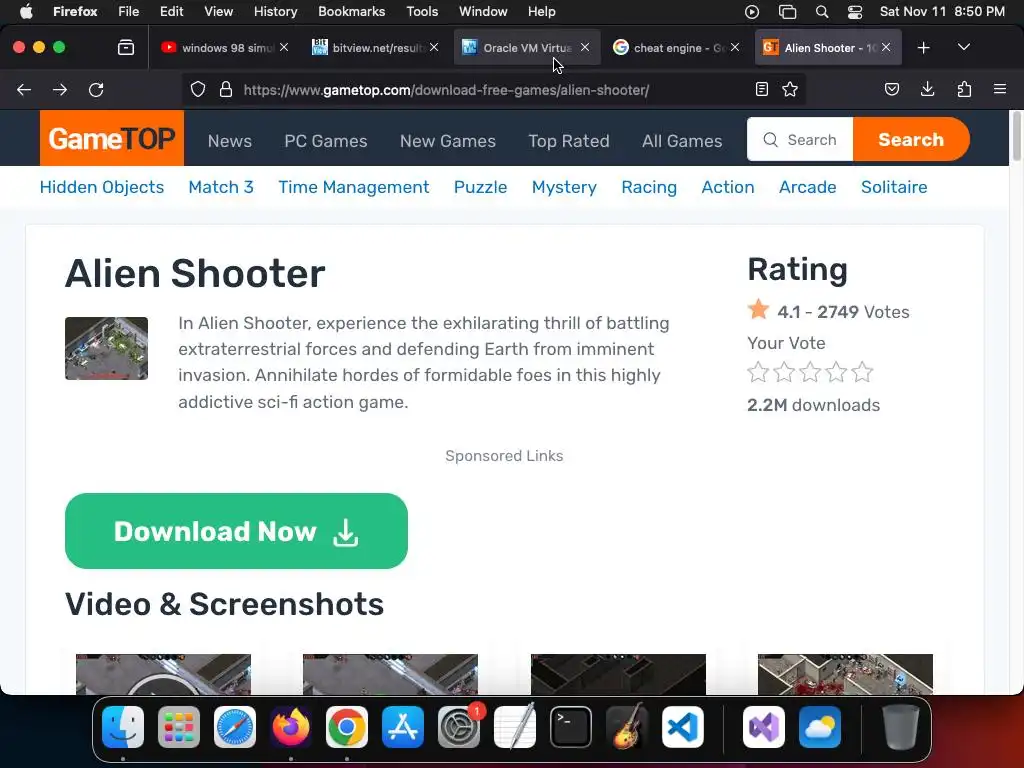Open the Firefox View icon
This screenshot has width=1024, height=768.
point(126,48)
